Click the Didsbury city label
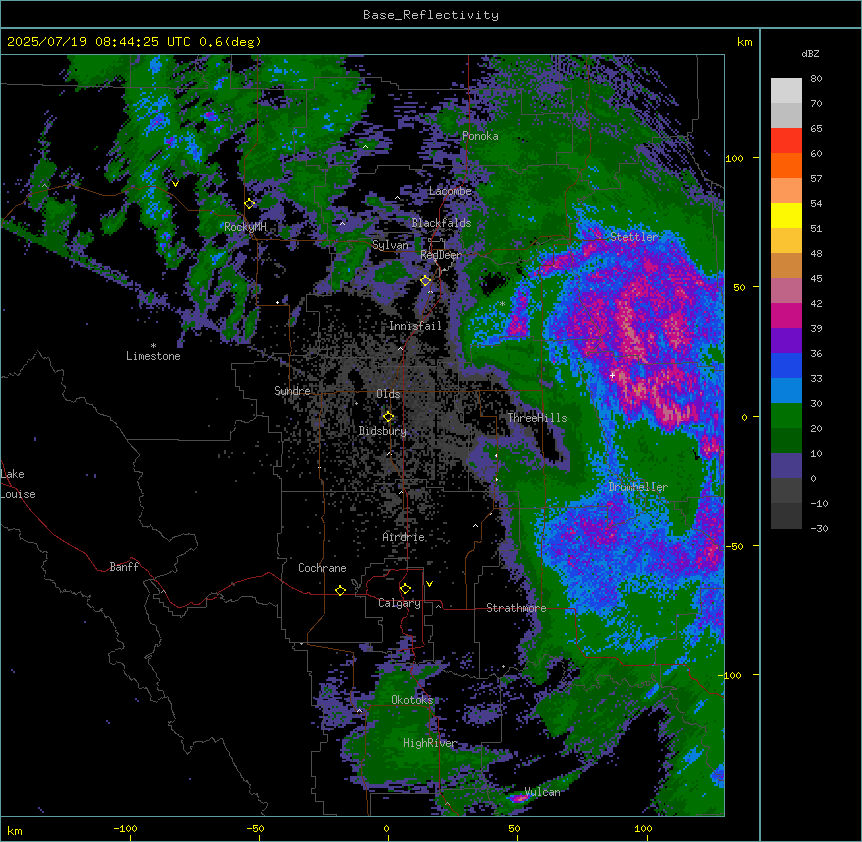 pyautogui.click(x=383, y=431)
